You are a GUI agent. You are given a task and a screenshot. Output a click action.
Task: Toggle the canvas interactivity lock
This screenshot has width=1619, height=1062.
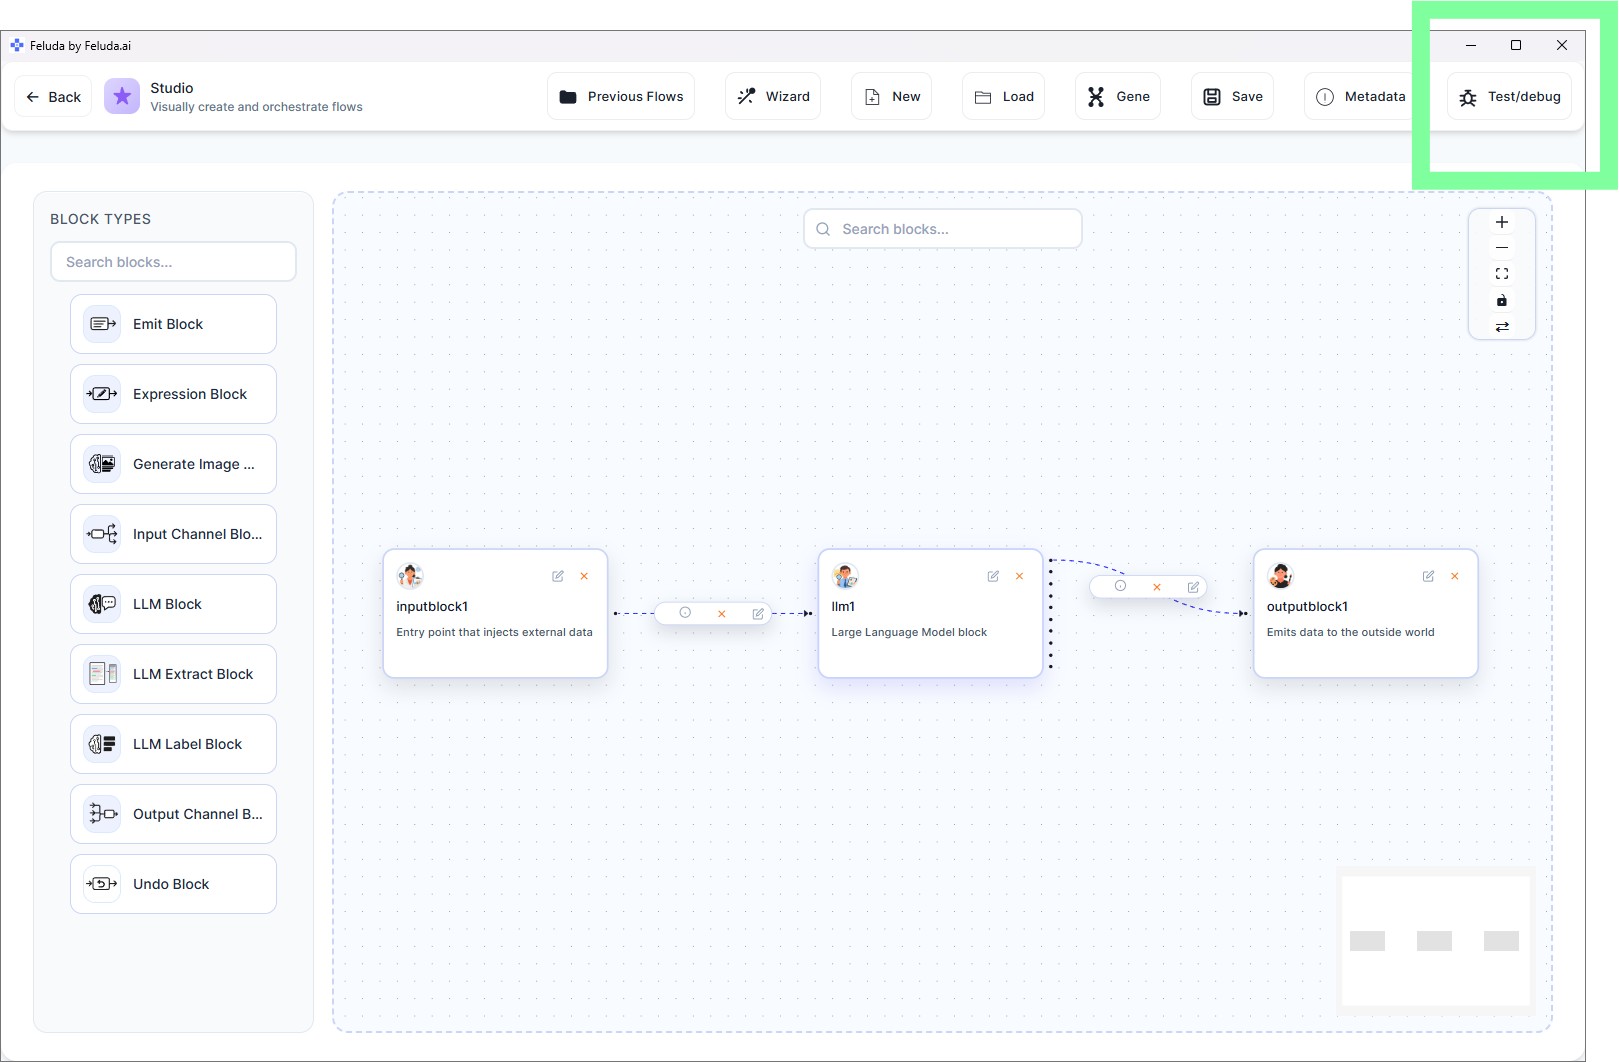click(1501, 300)
